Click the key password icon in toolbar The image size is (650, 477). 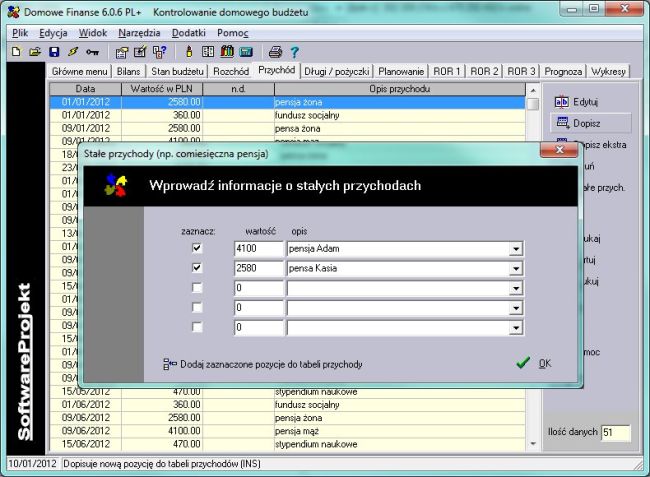click(x=92, y=52)
